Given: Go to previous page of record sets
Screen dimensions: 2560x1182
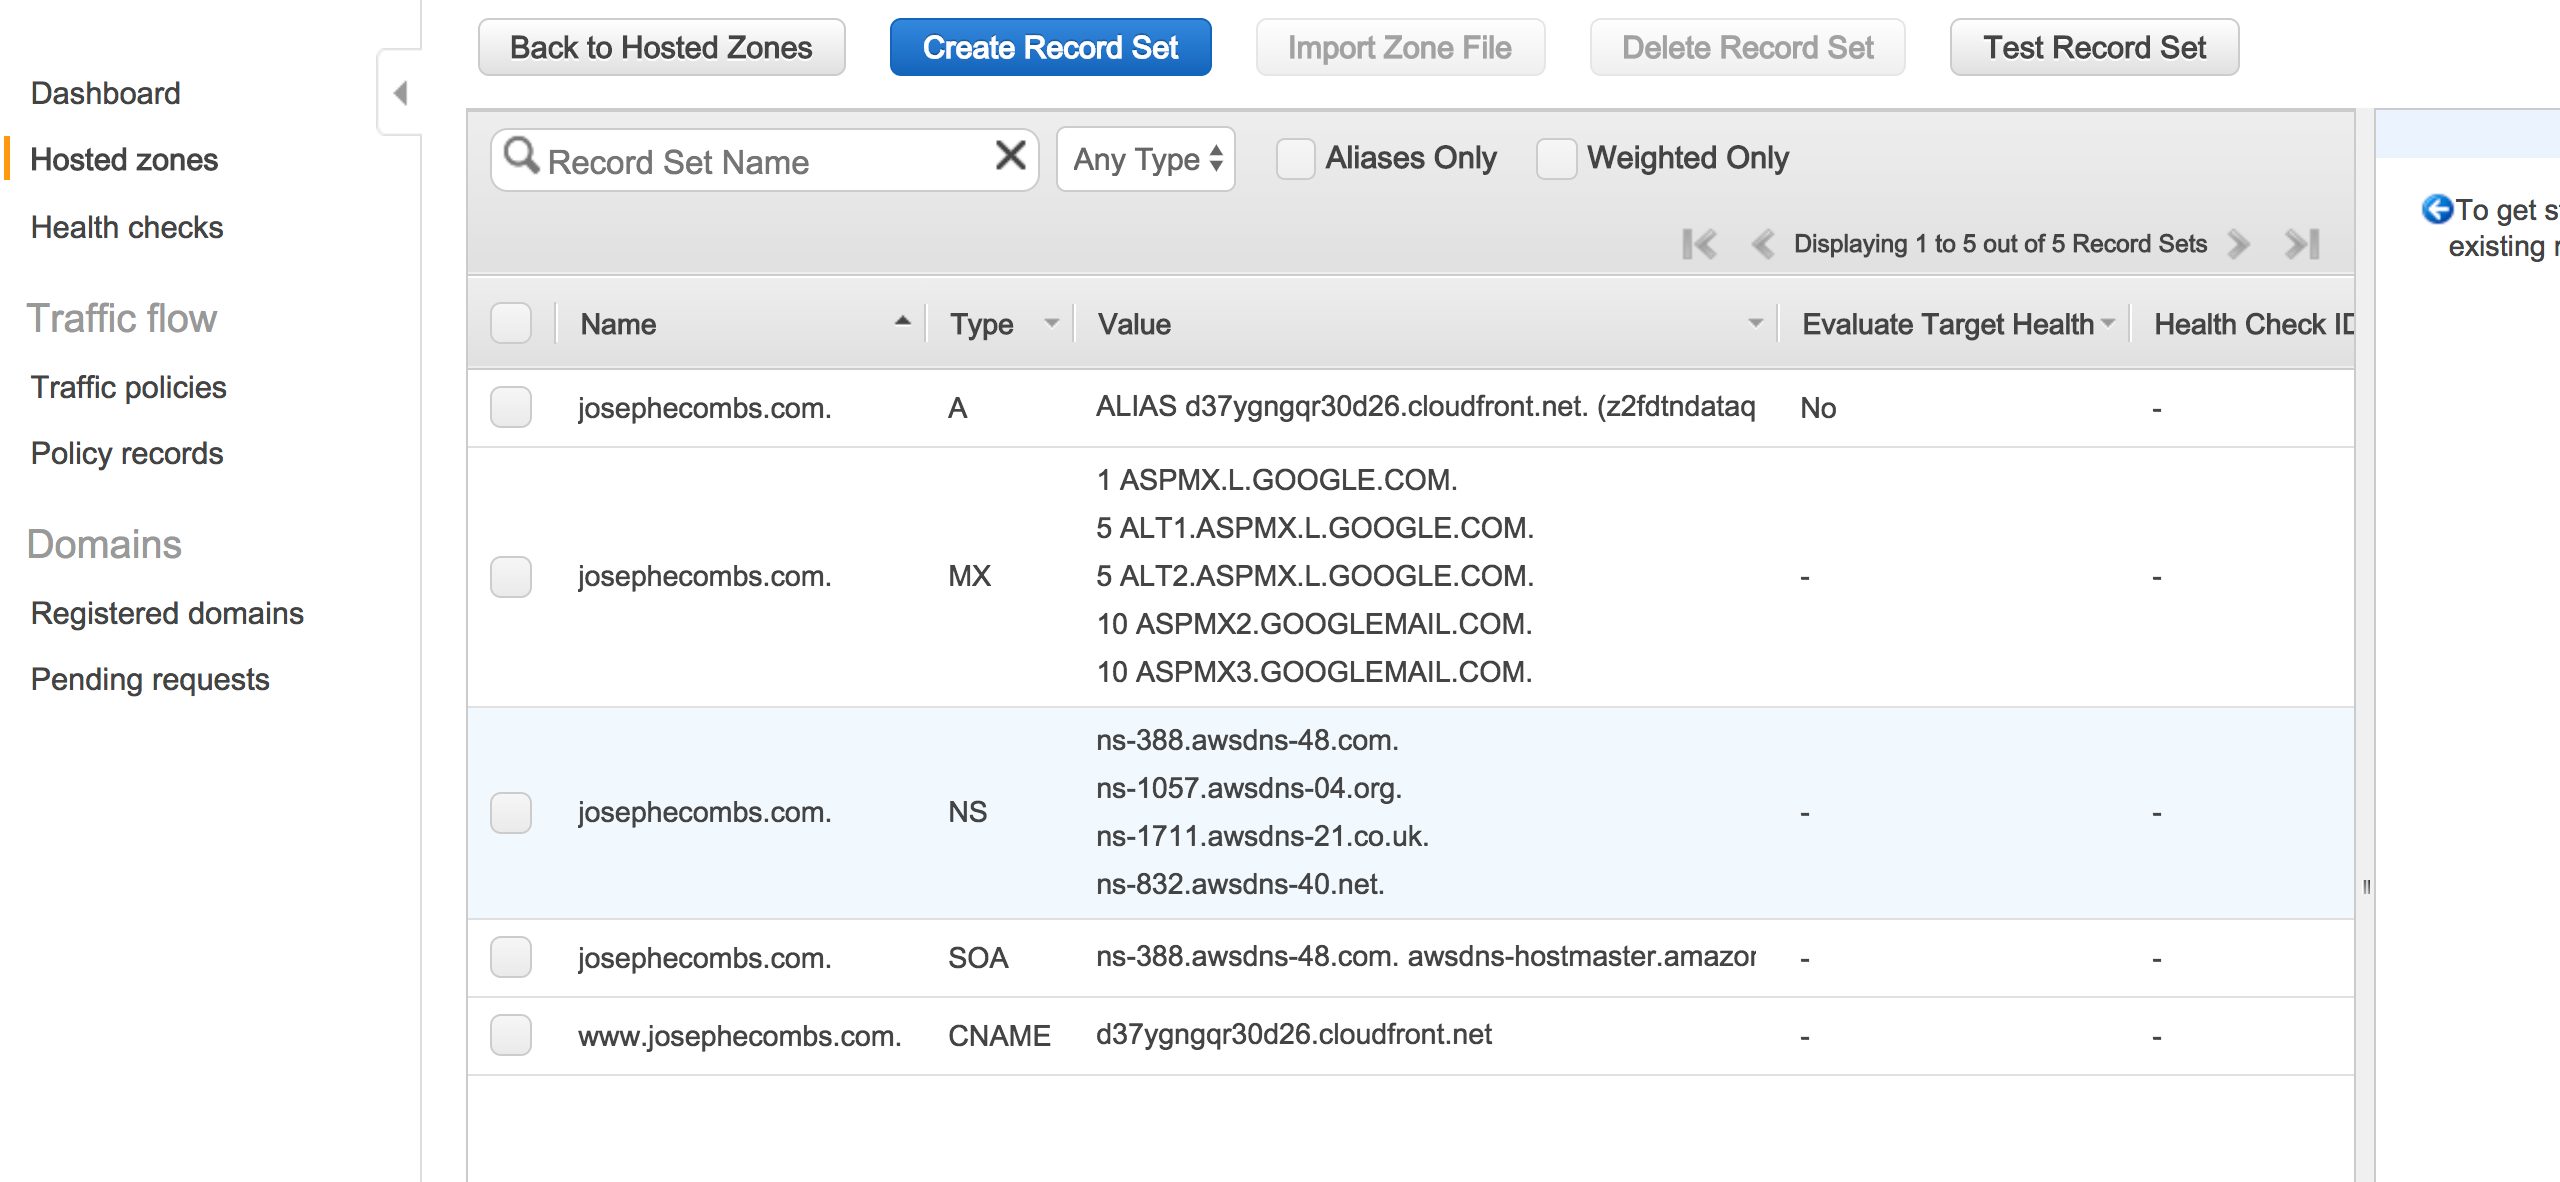Looking at the screenshot, I should coord(1762,244).
